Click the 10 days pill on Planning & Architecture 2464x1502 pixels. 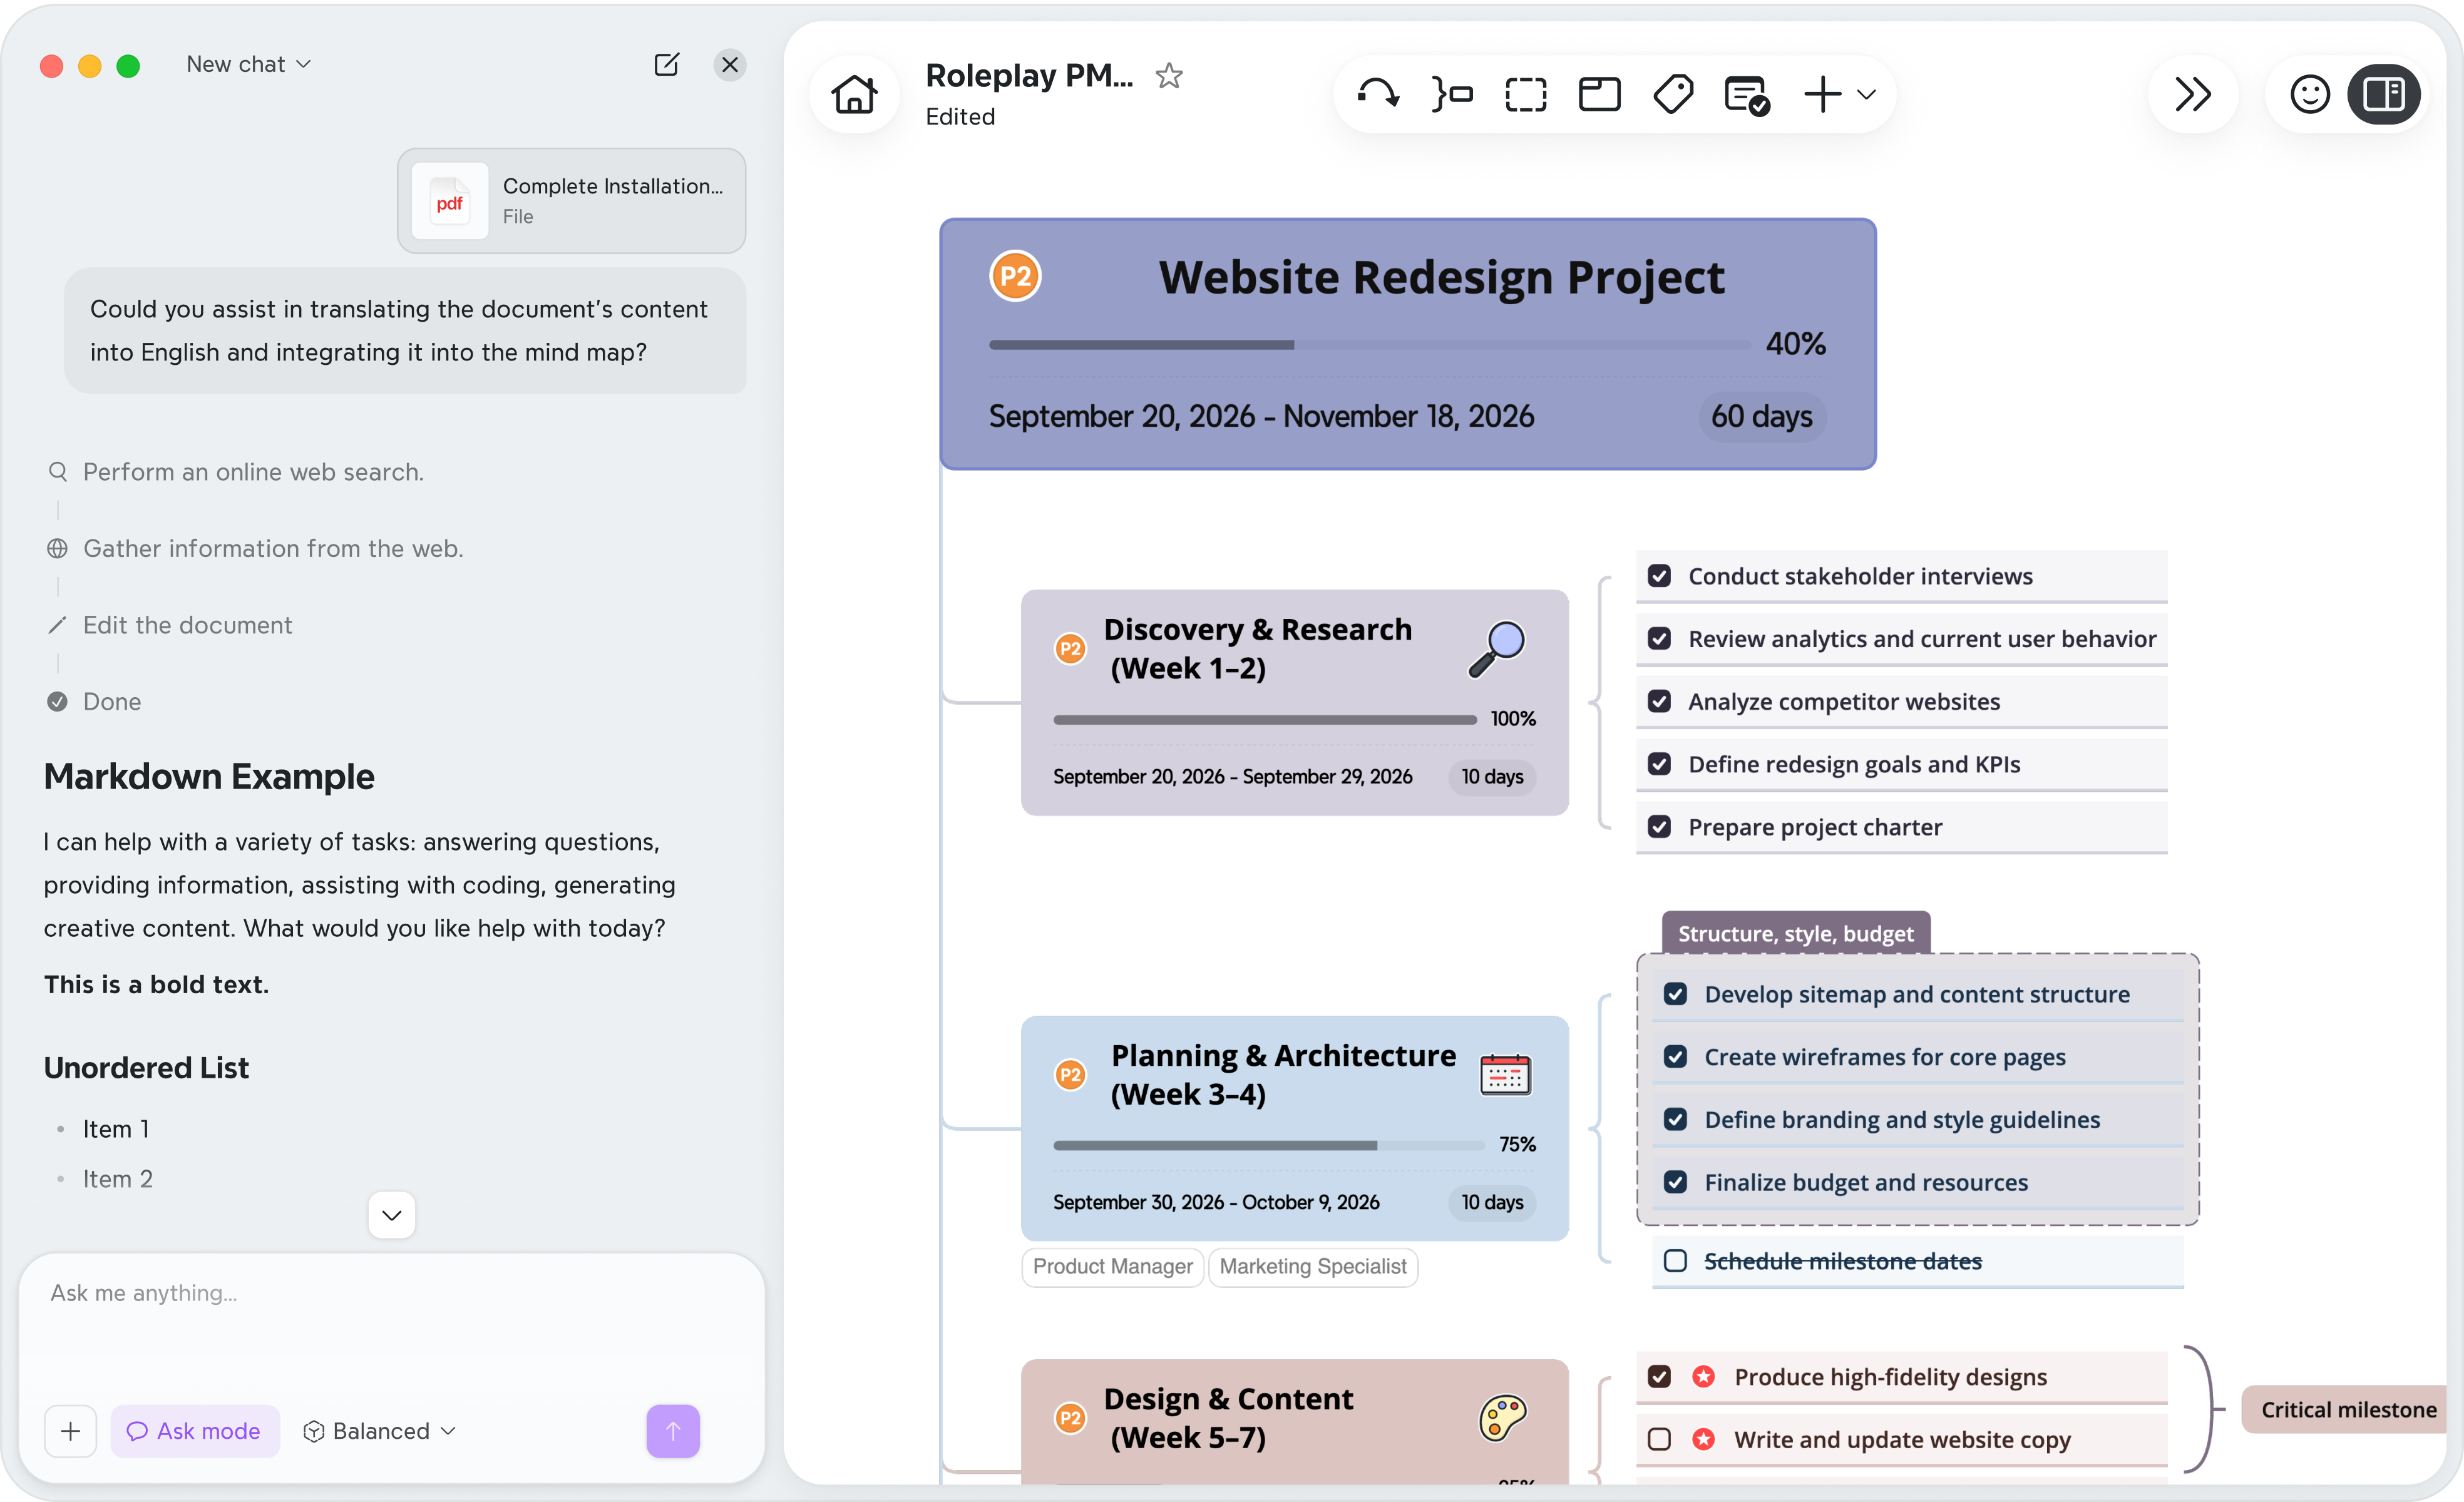1492,1203
